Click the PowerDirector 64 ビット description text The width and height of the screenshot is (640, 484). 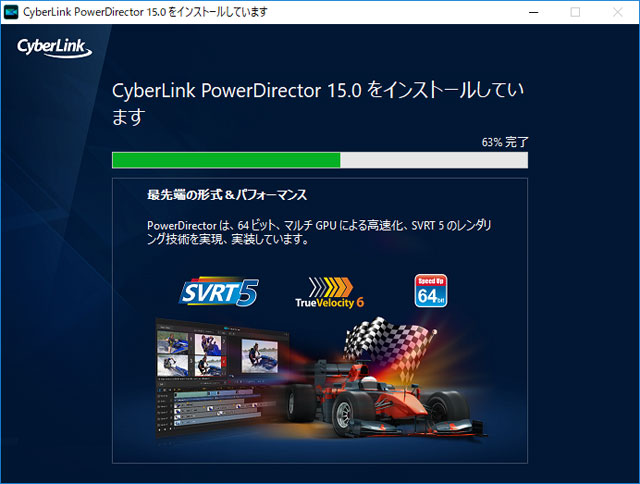point(319,232)
